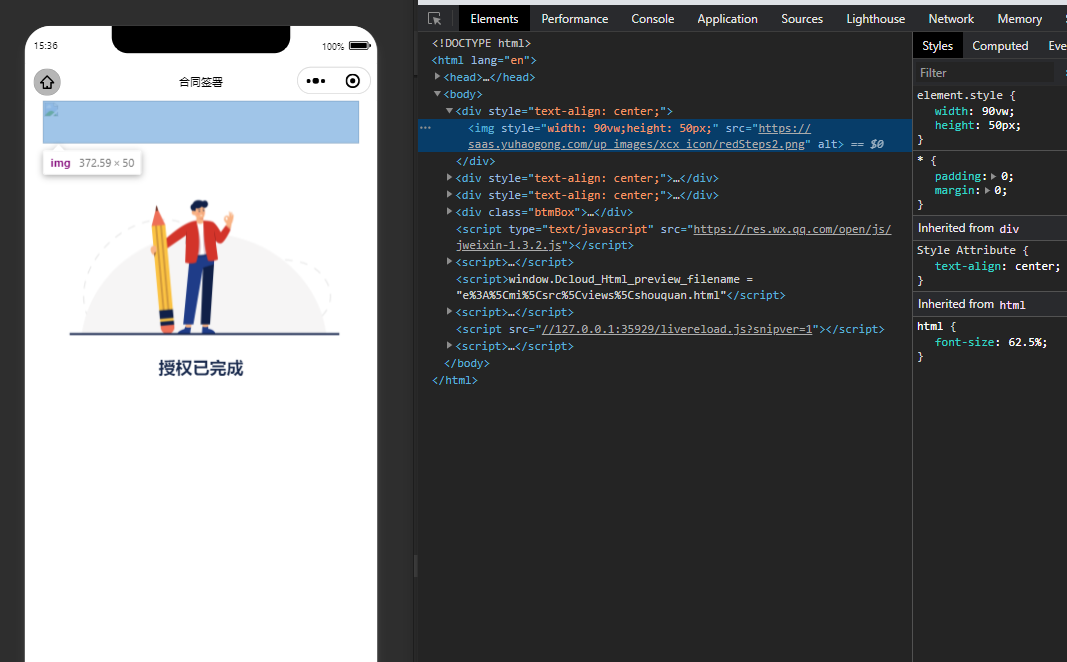The image size is (1067, 662).
Task: Open the Application tab
Action: click(x=727, y=19)
